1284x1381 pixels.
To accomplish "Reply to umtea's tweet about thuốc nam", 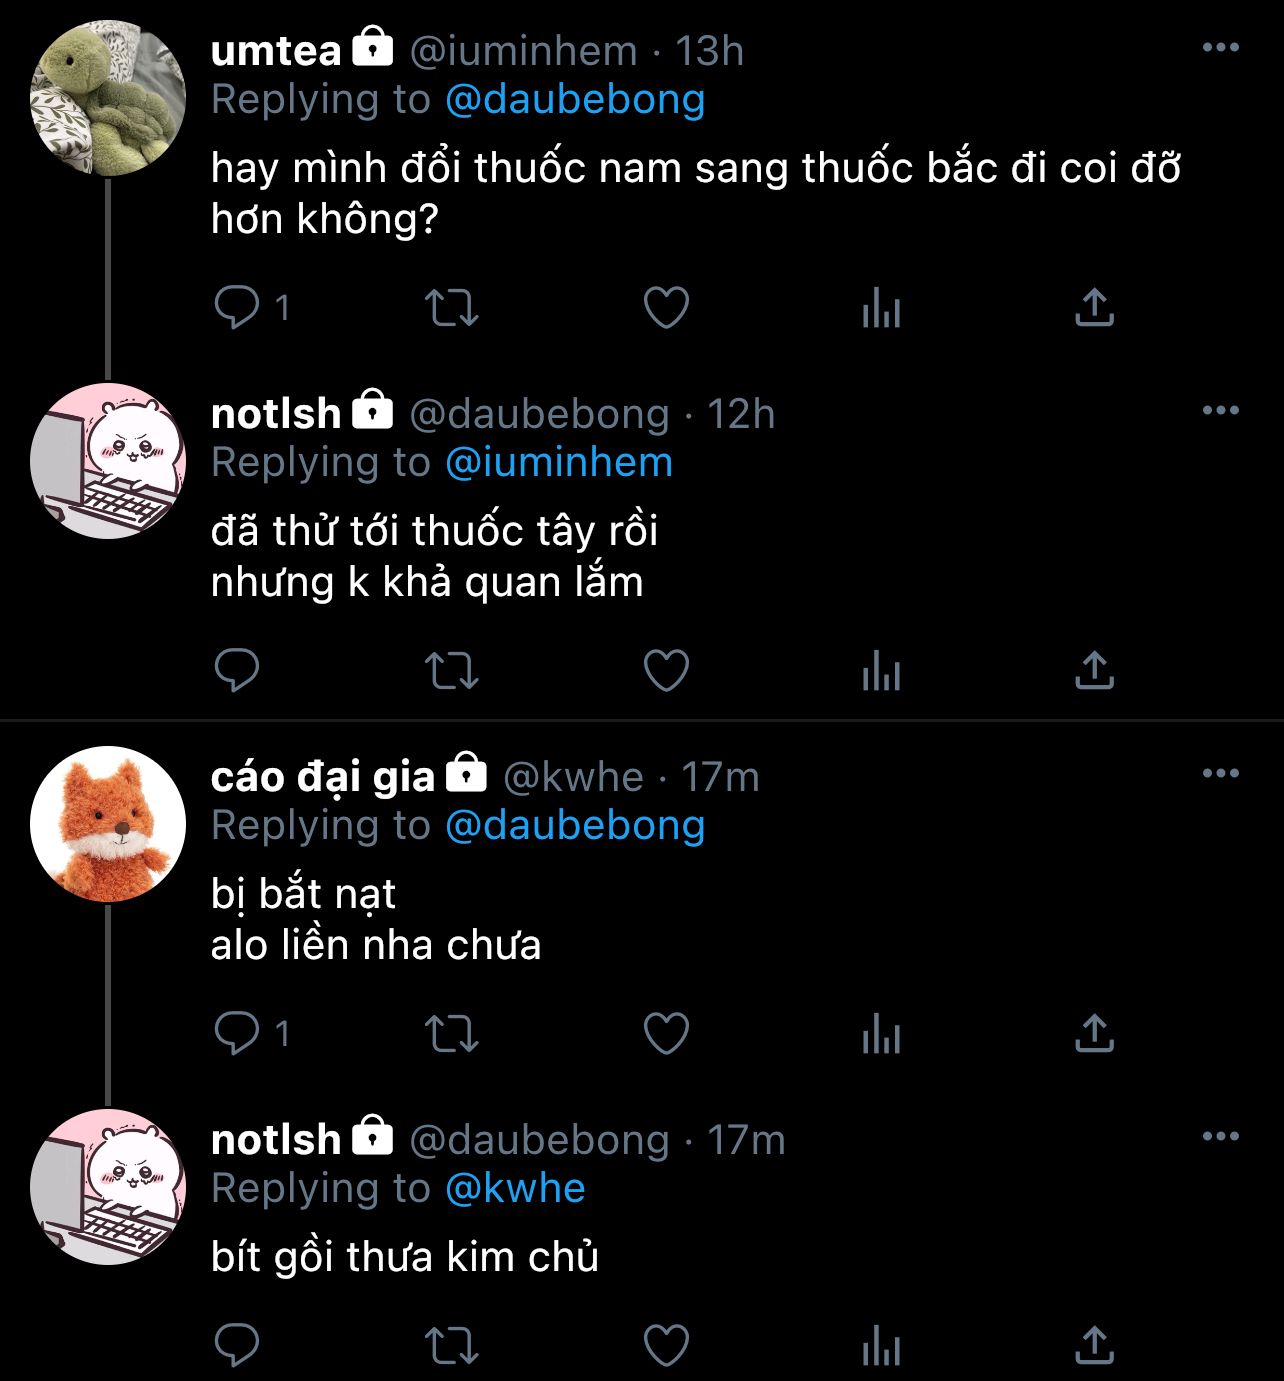I will (x=238, y=307).
